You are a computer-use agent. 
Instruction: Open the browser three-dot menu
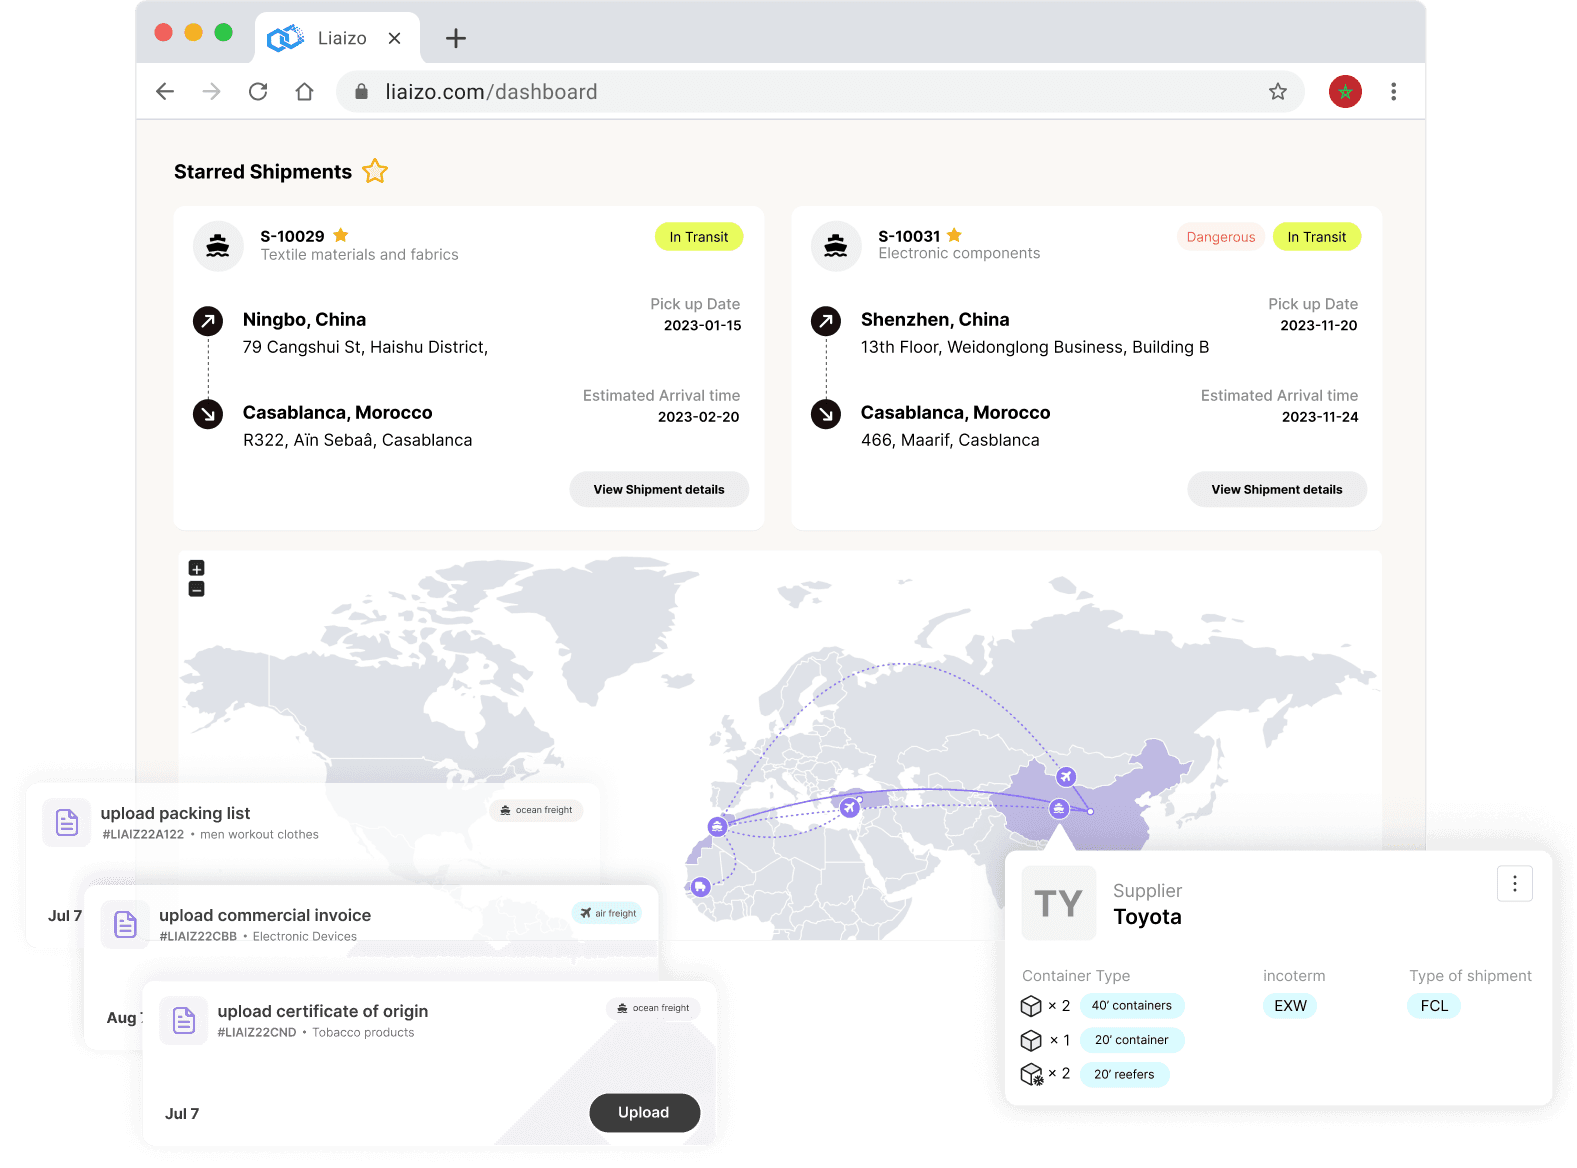click(1393, 92)
